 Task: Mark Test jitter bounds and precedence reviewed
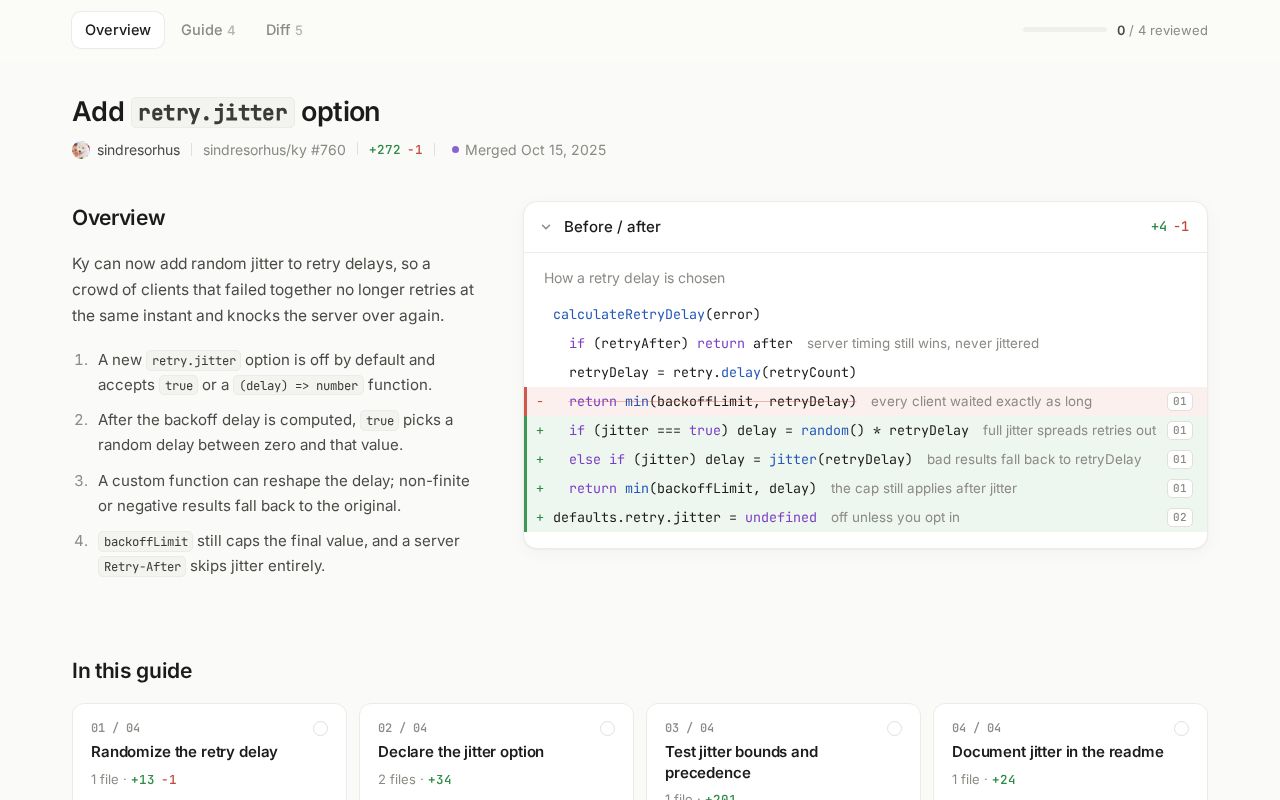tap(894, 728)
